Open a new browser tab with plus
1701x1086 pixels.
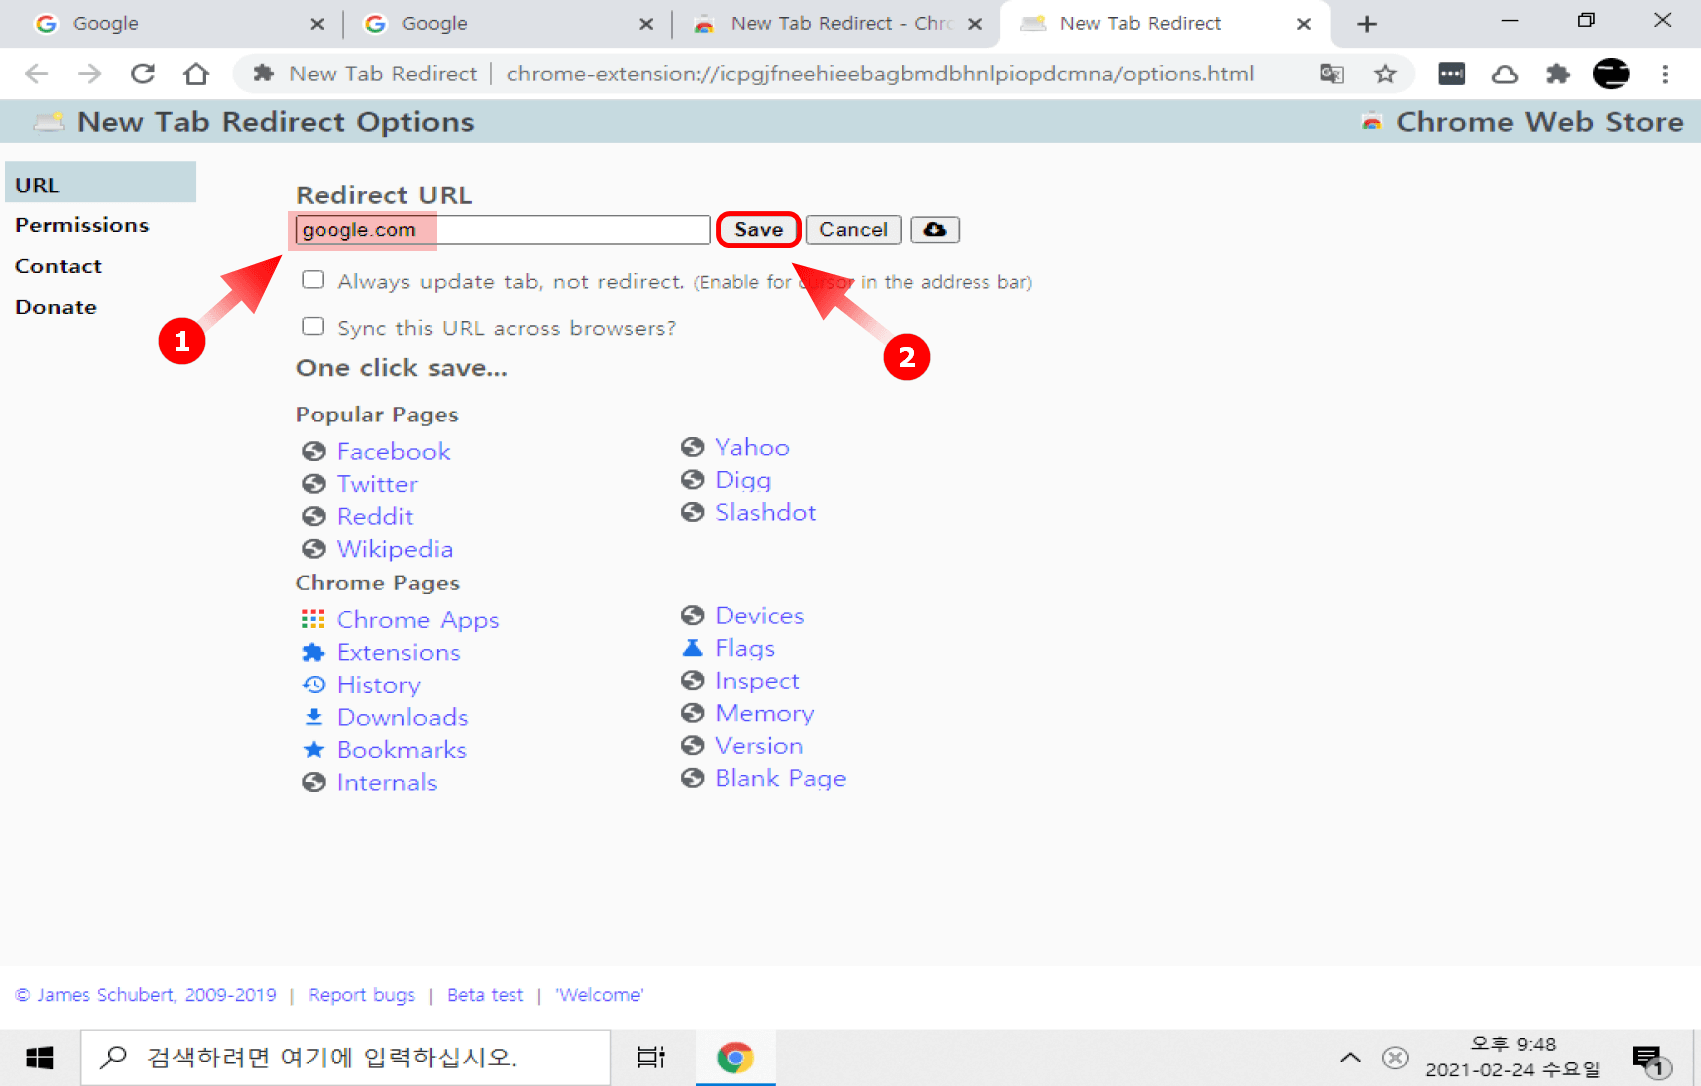[x=1367, y=24]
